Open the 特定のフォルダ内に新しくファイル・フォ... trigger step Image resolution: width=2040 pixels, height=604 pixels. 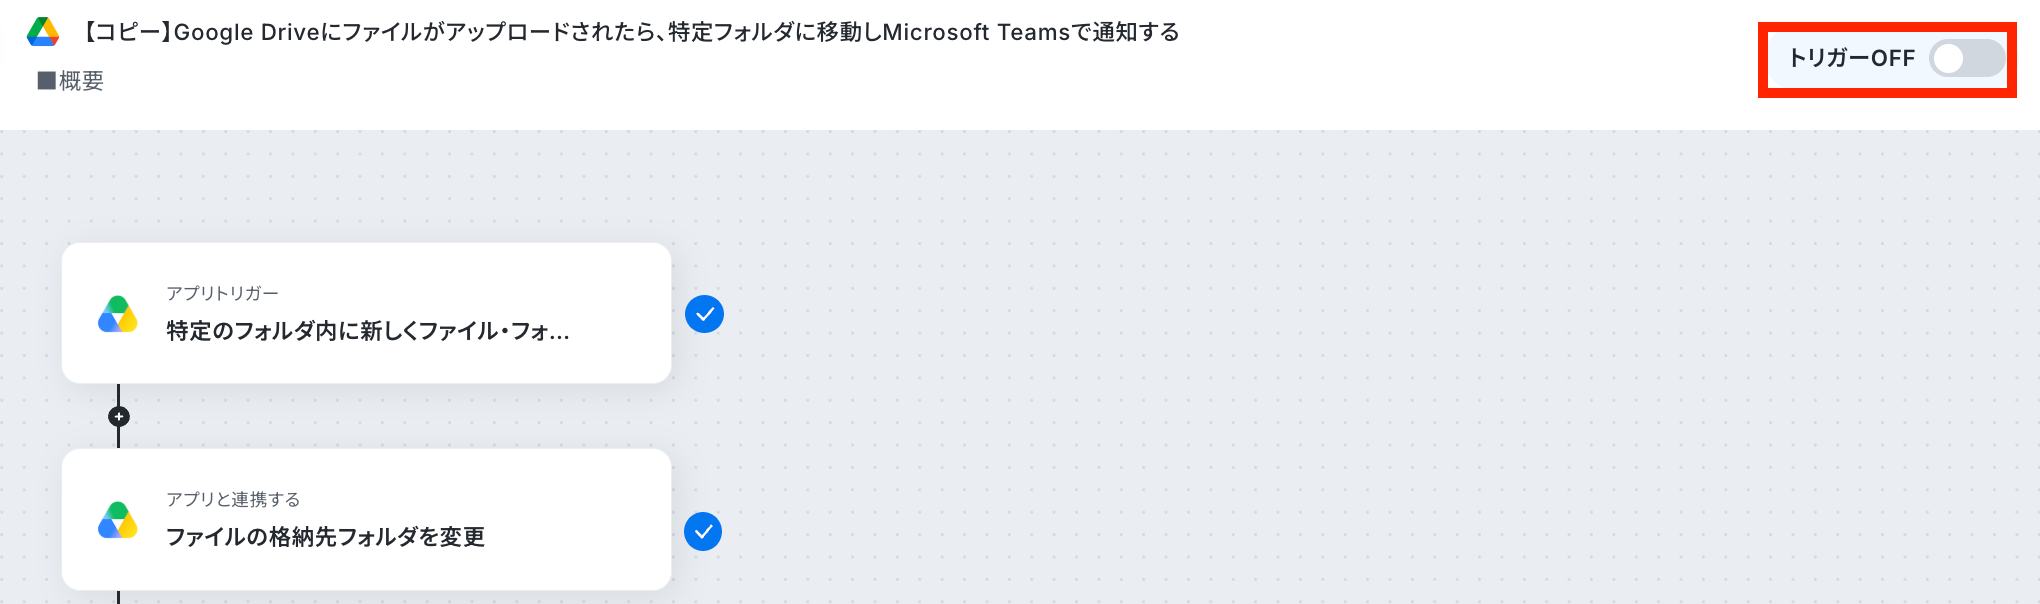[x=366, y=313]
